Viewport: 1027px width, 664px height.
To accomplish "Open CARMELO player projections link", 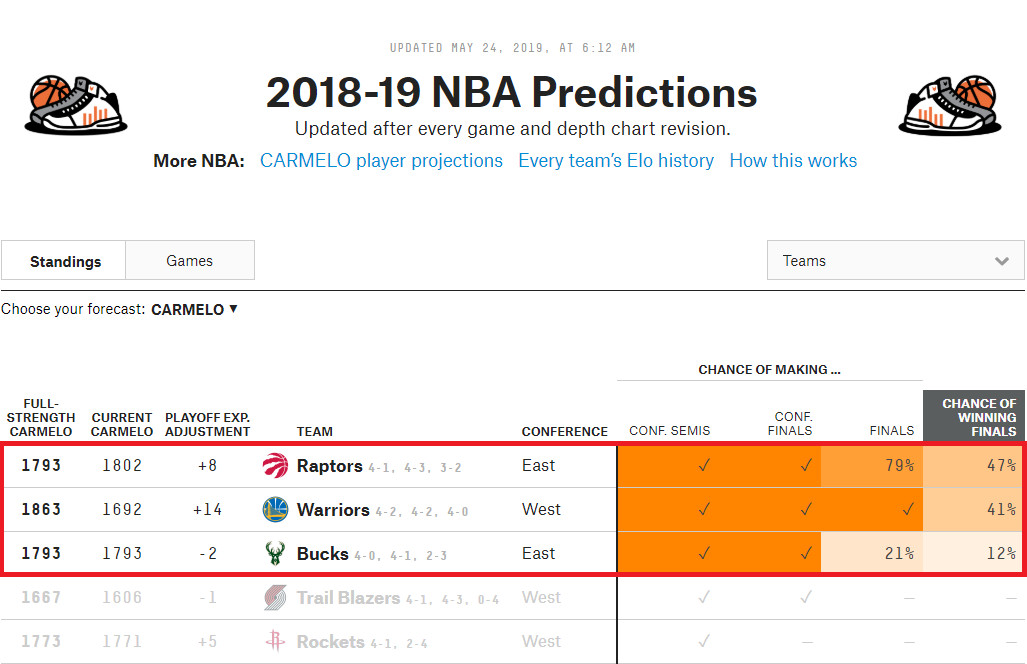I will point(381,160).
